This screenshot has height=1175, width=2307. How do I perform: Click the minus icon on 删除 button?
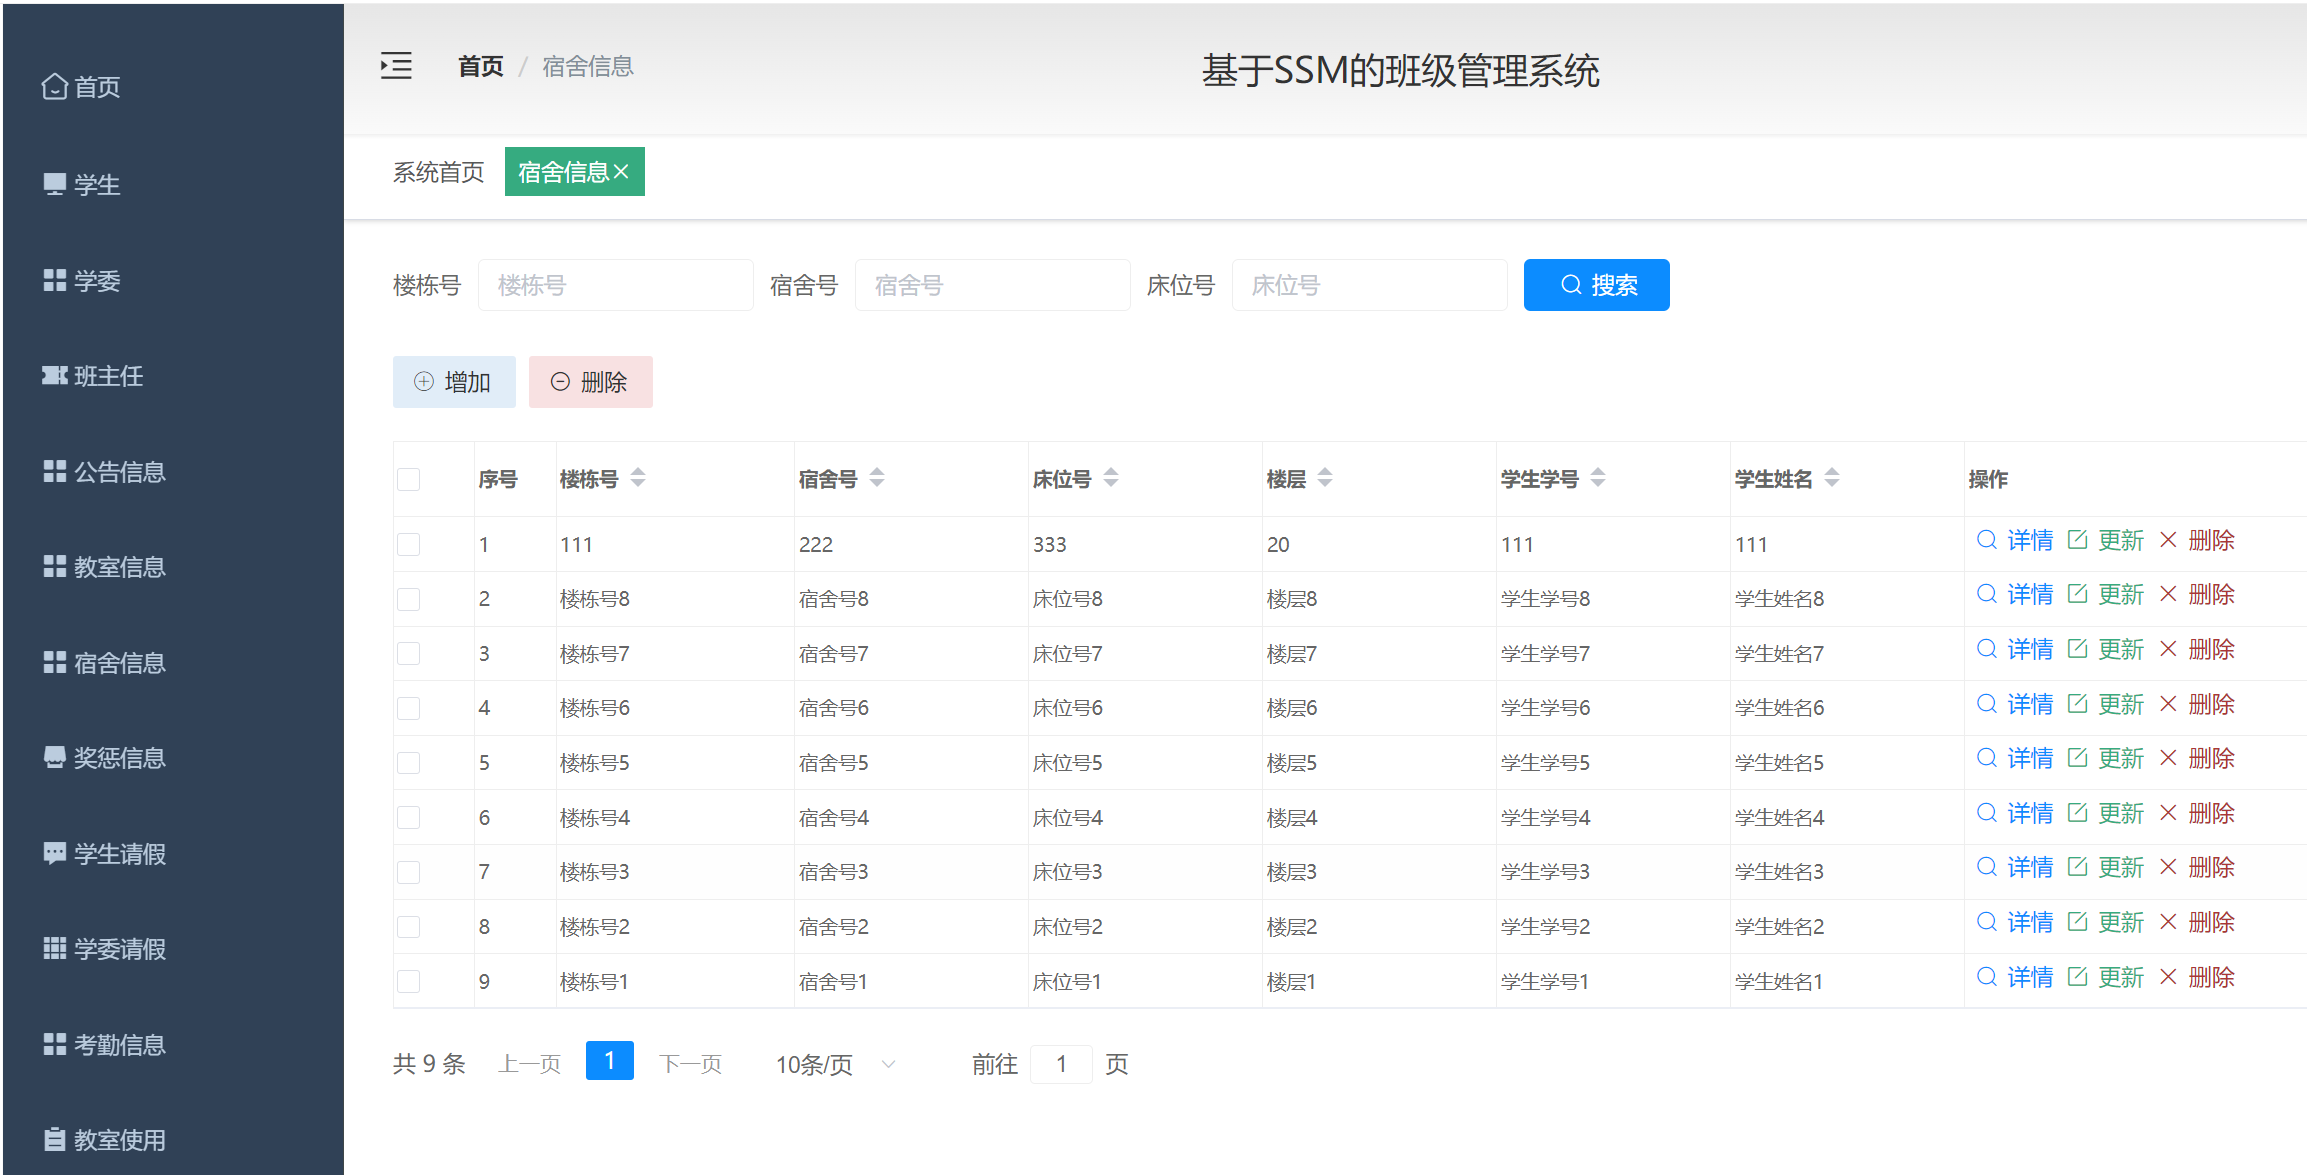point(560,381)
